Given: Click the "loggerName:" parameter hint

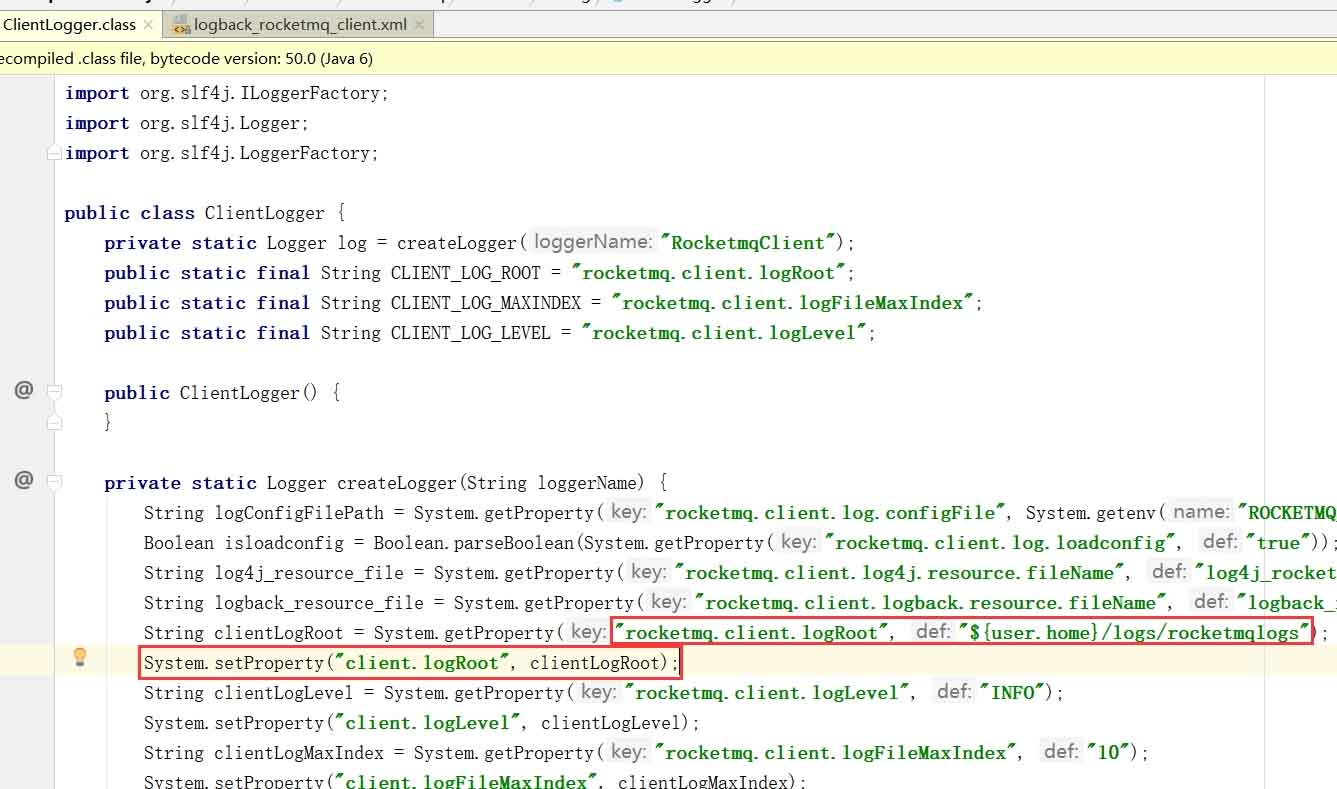Looking at the screenshot, I should tap(594, 242).
